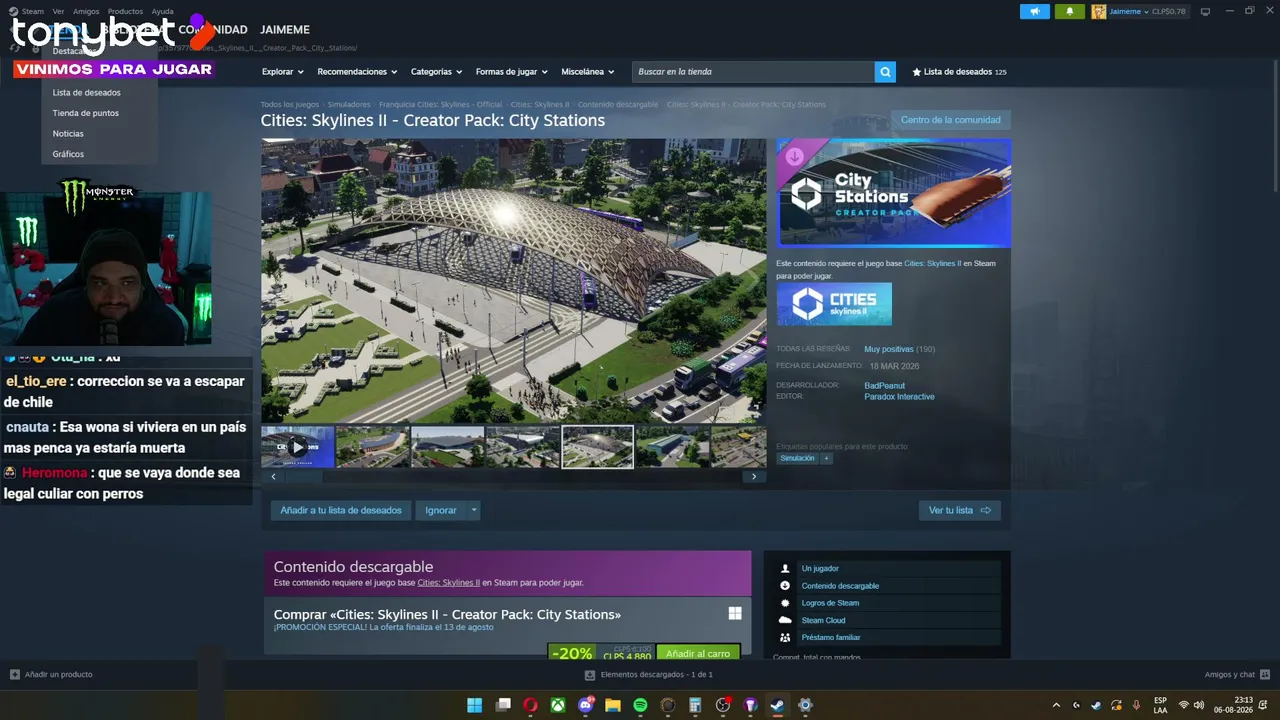Click the Logros de Steam feature icon
This screenshot has width=1280, height=720.
[785, 603]
